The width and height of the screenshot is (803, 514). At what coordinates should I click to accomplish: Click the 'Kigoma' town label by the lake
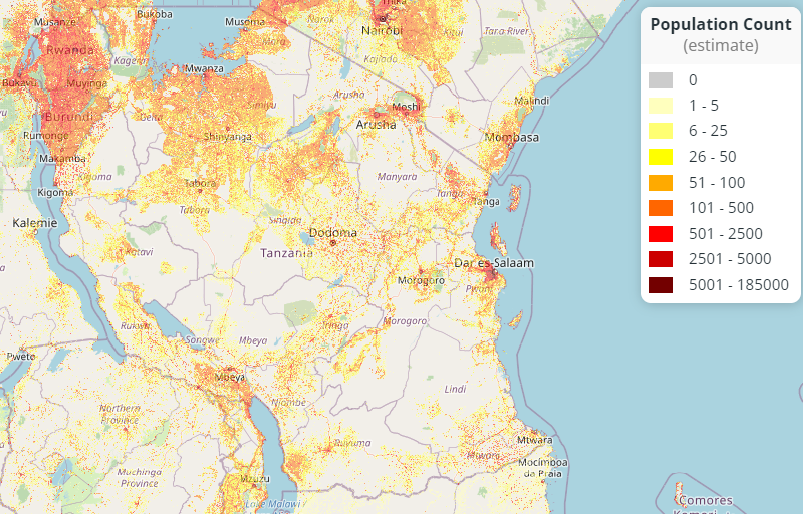pyautogui.click(x=55, y=193)
